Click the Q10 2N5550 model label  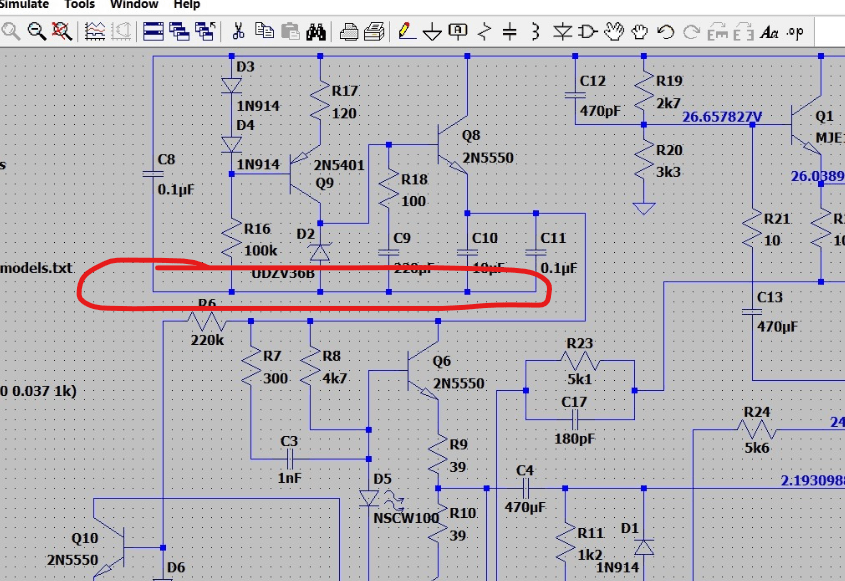pos(72,560)
